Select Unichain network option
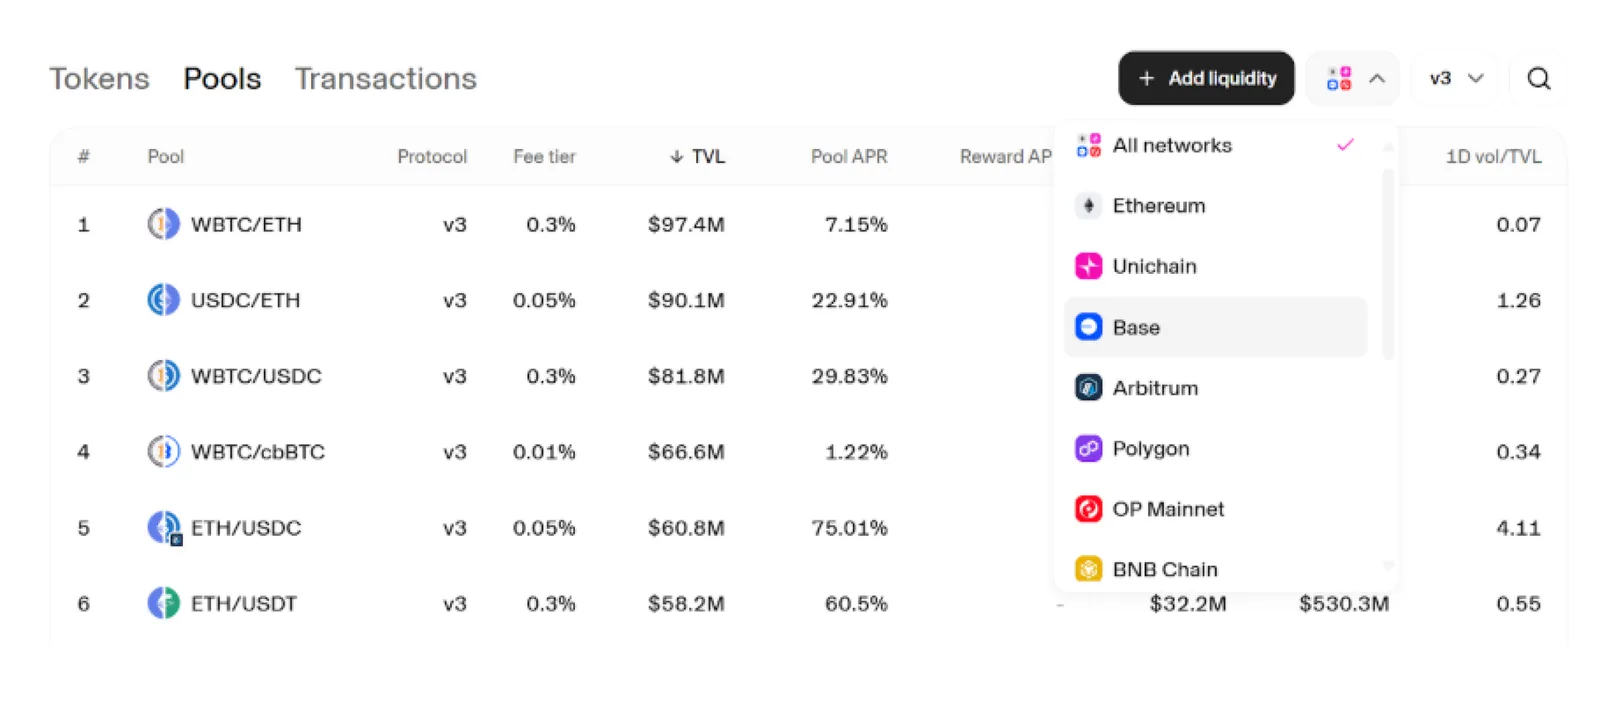The height and width of the screenshot is (724, 1600). pos(1215,266)
